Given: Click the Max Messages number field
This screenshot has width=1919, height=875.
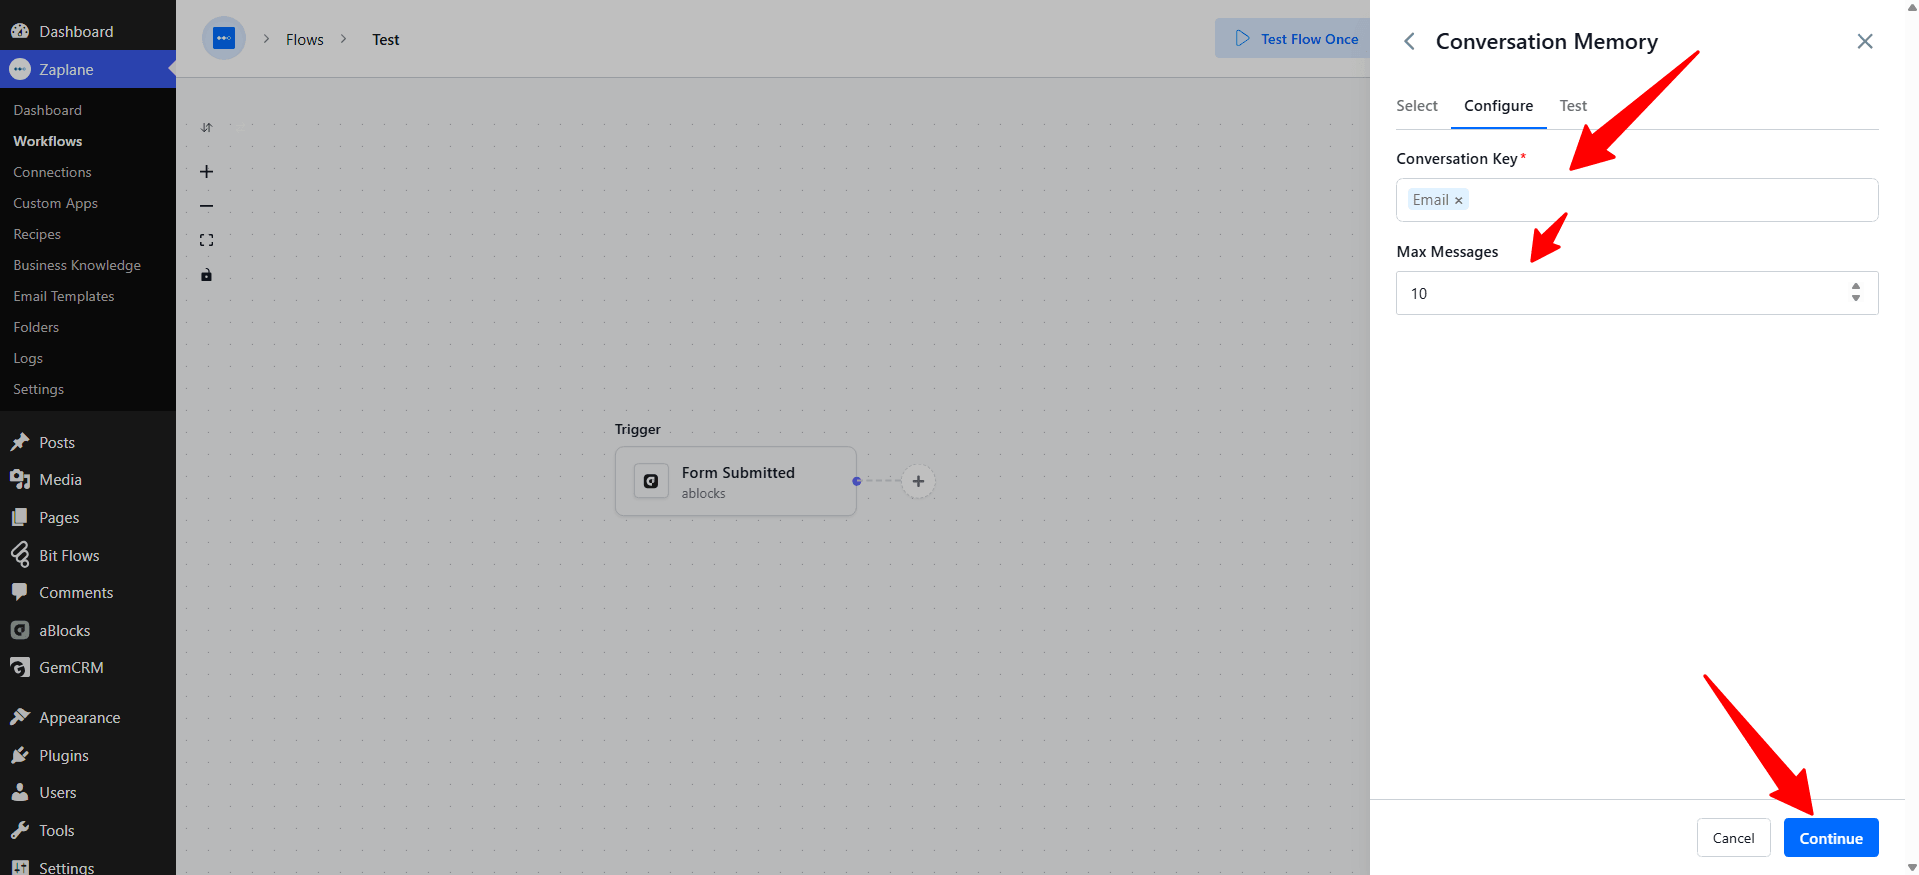Looking at the screenshot, I should pos(1637,293).
